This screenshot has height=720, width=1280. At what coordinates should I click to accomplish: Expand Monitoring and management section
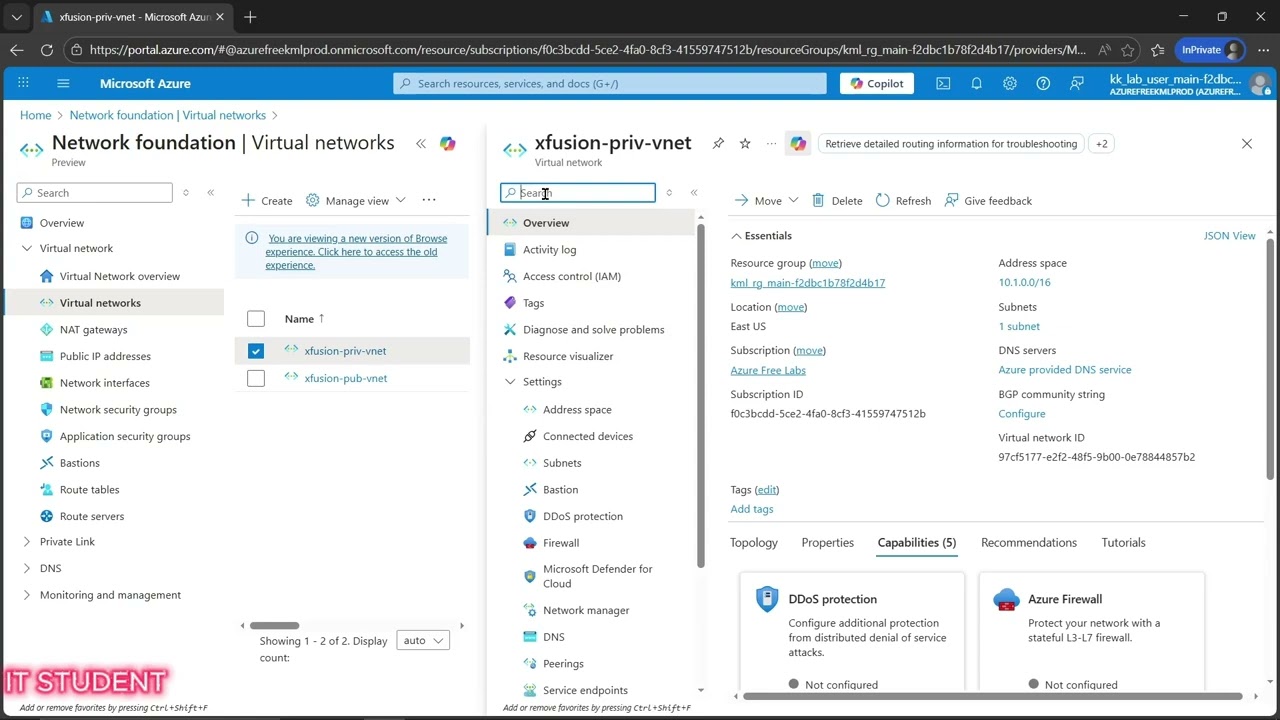[27, 595]
